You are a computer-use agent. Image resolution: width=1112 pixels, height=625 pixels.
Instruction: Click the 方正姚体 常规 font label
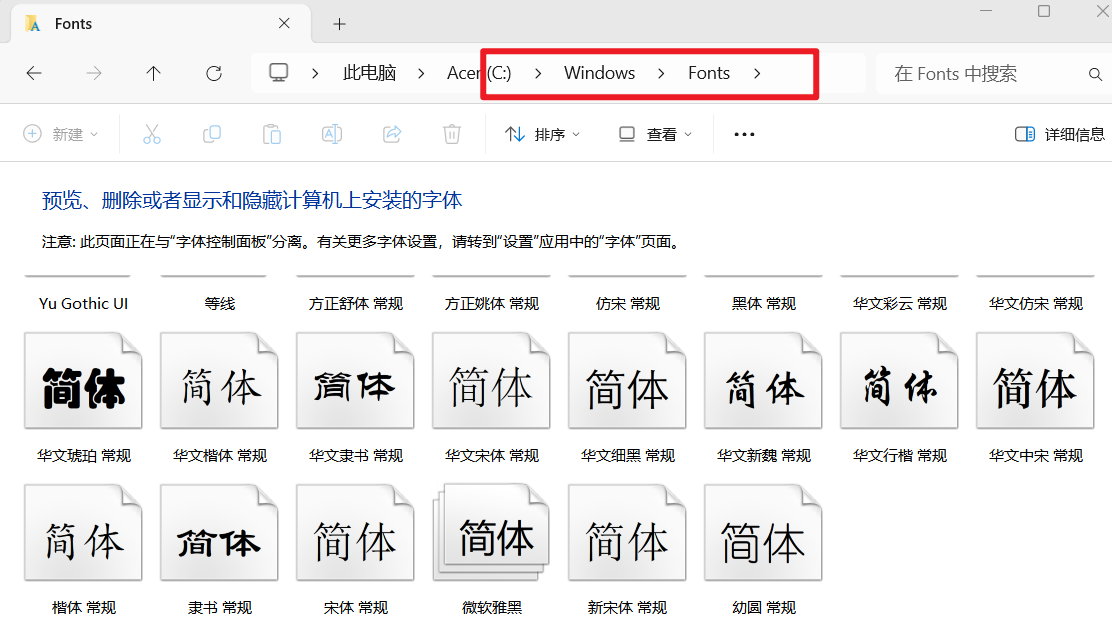click(491, 304)
